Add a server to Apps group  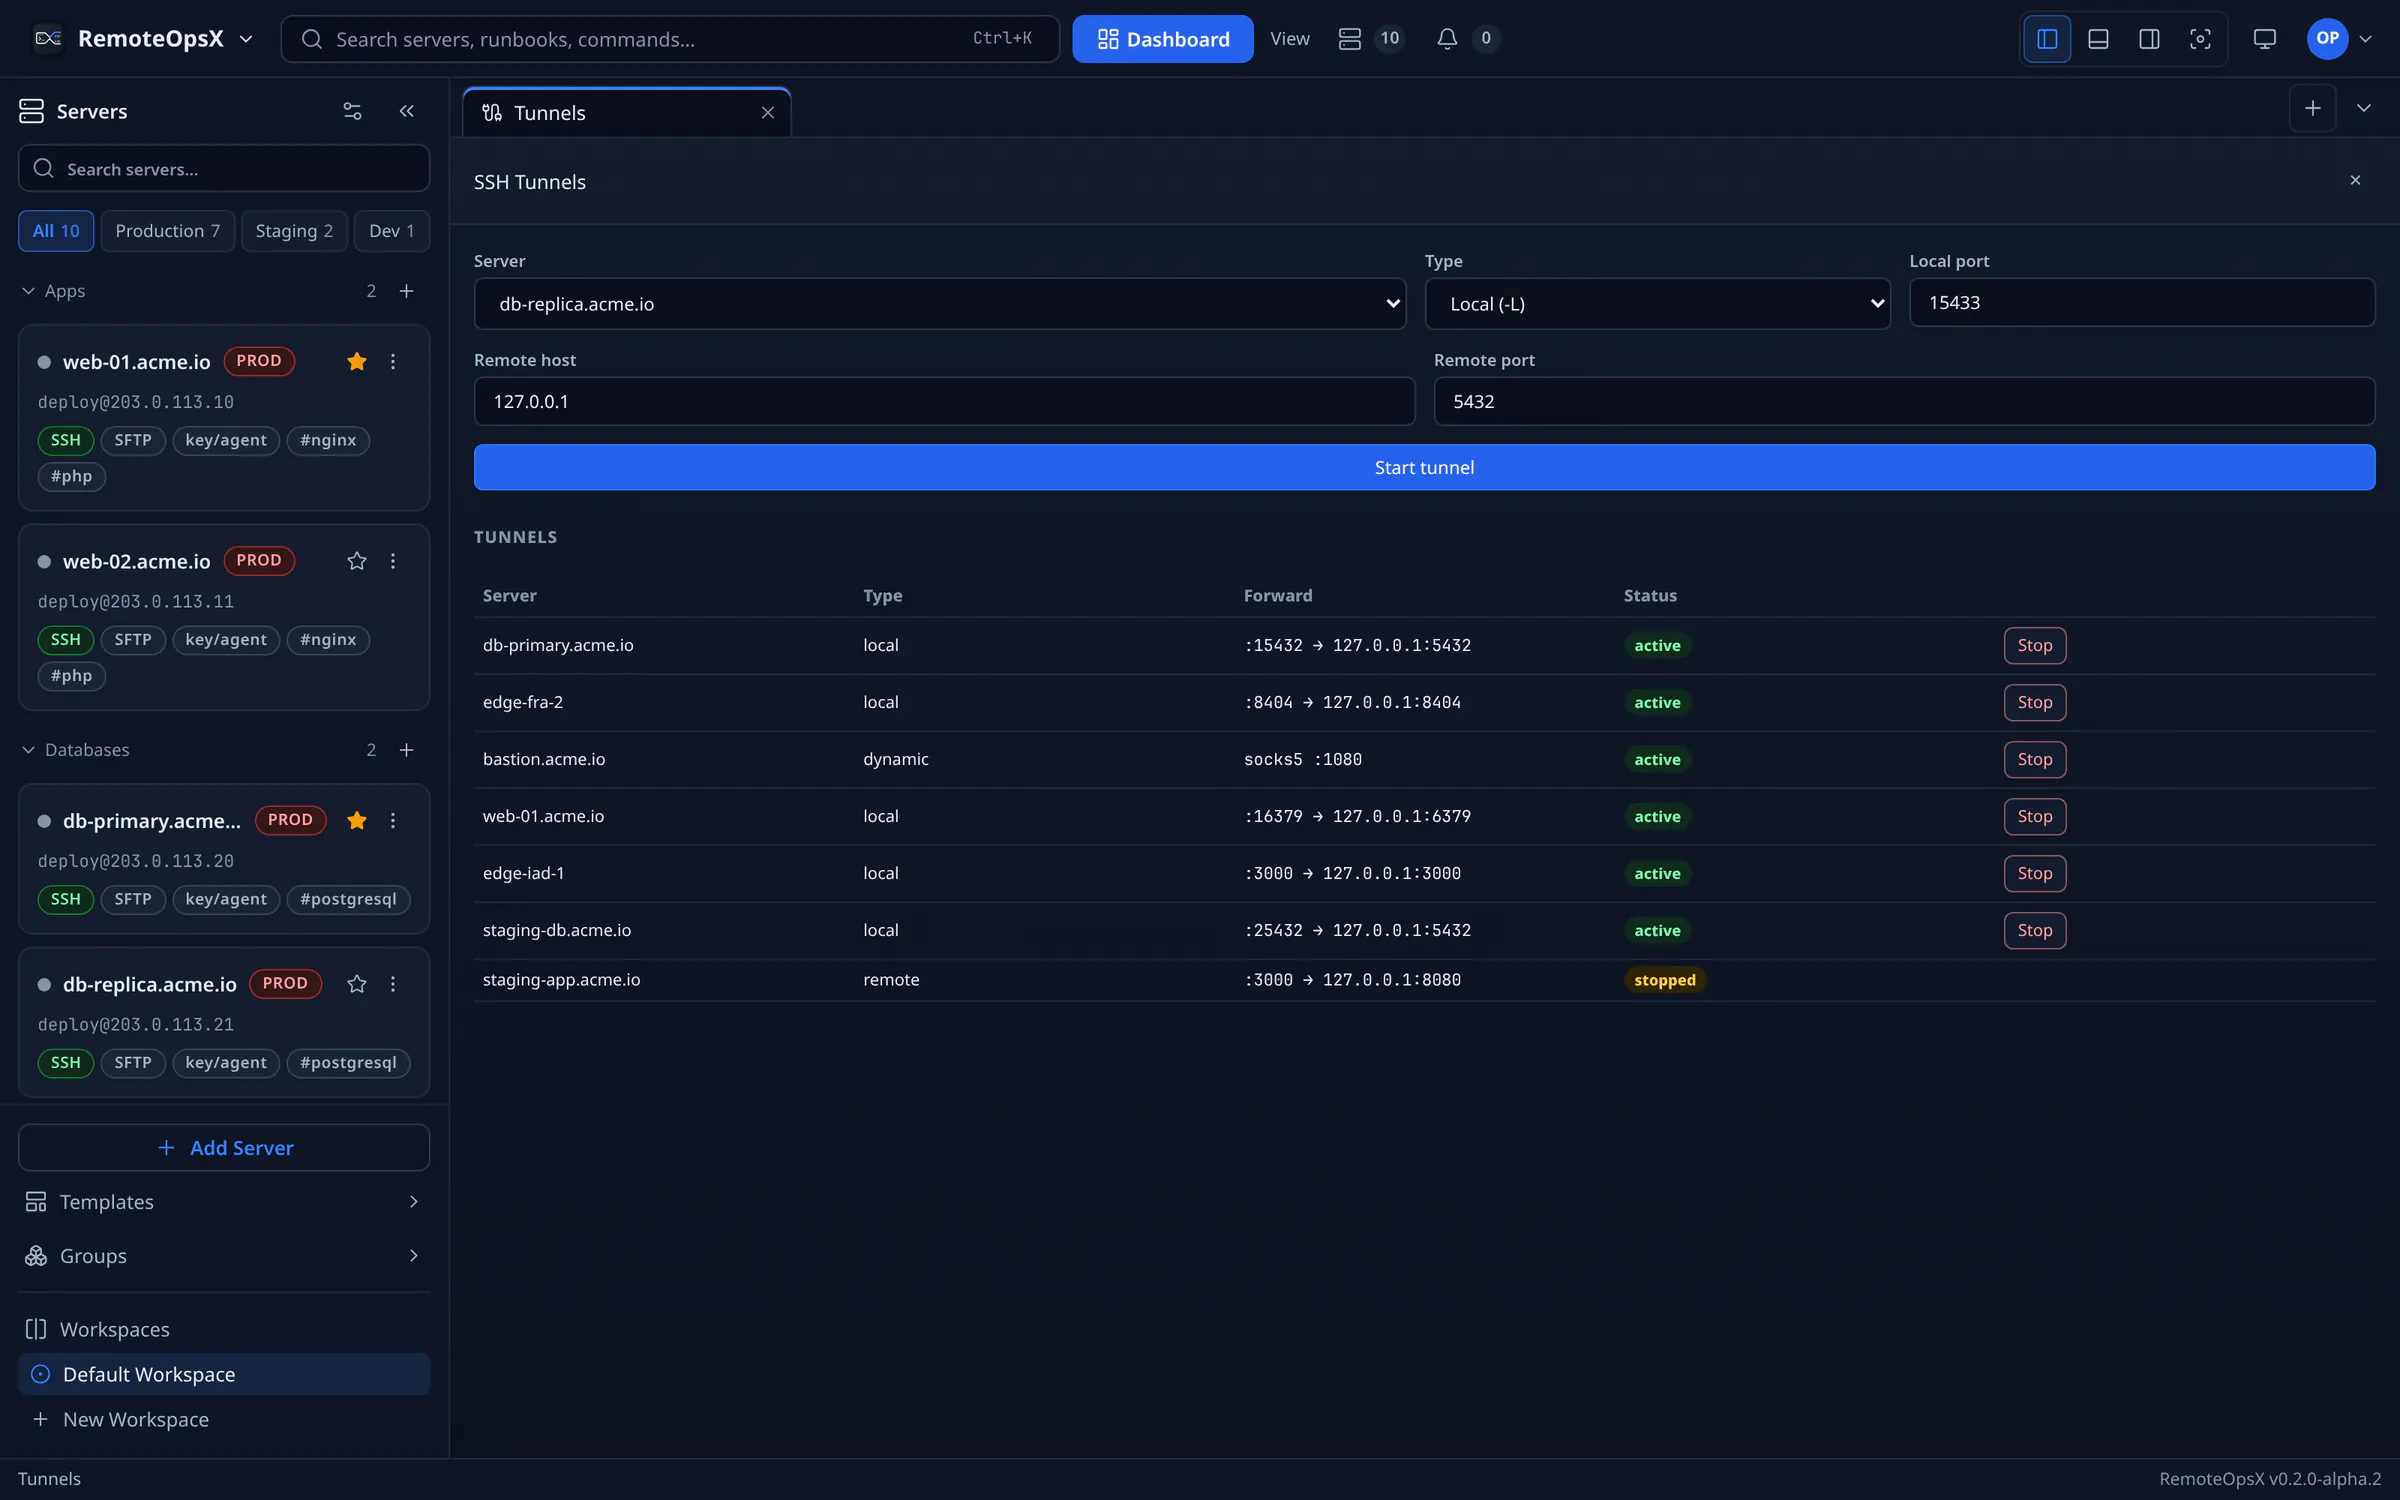(x=406, y=291)
